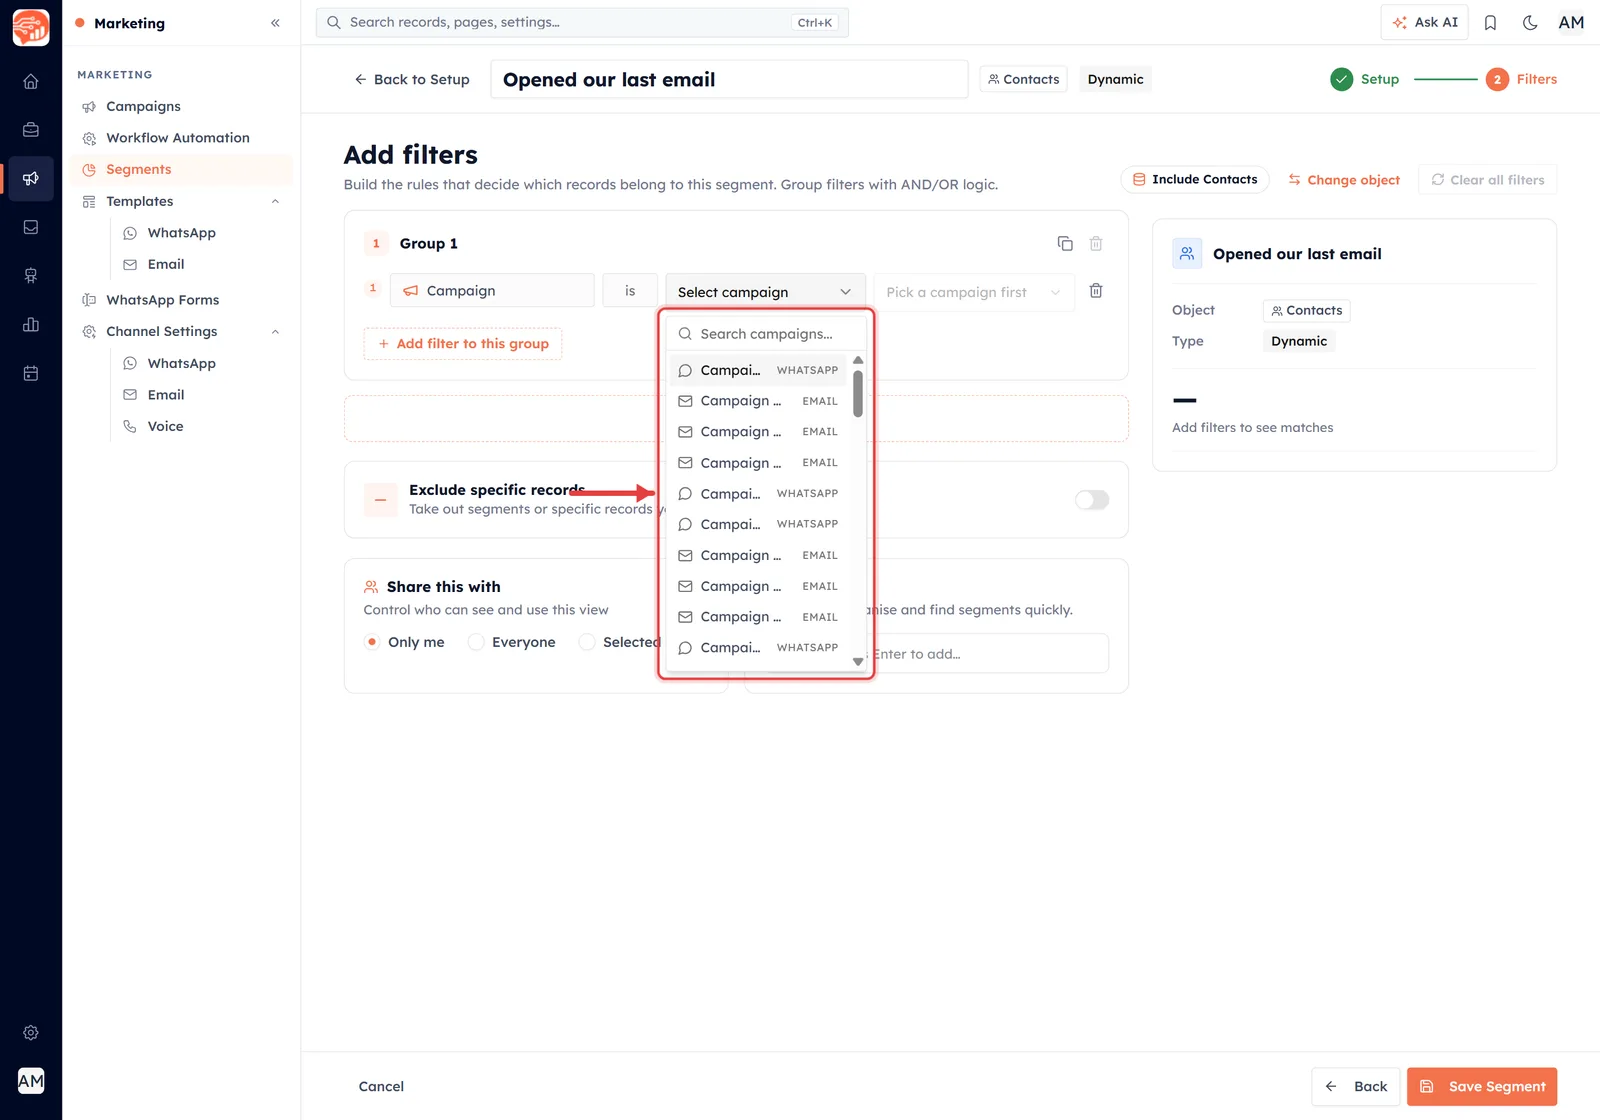The height and width of the screenshot is (1120, 1600).
Task: Click the AM profile initials top right
Action: pos(1571,22)
